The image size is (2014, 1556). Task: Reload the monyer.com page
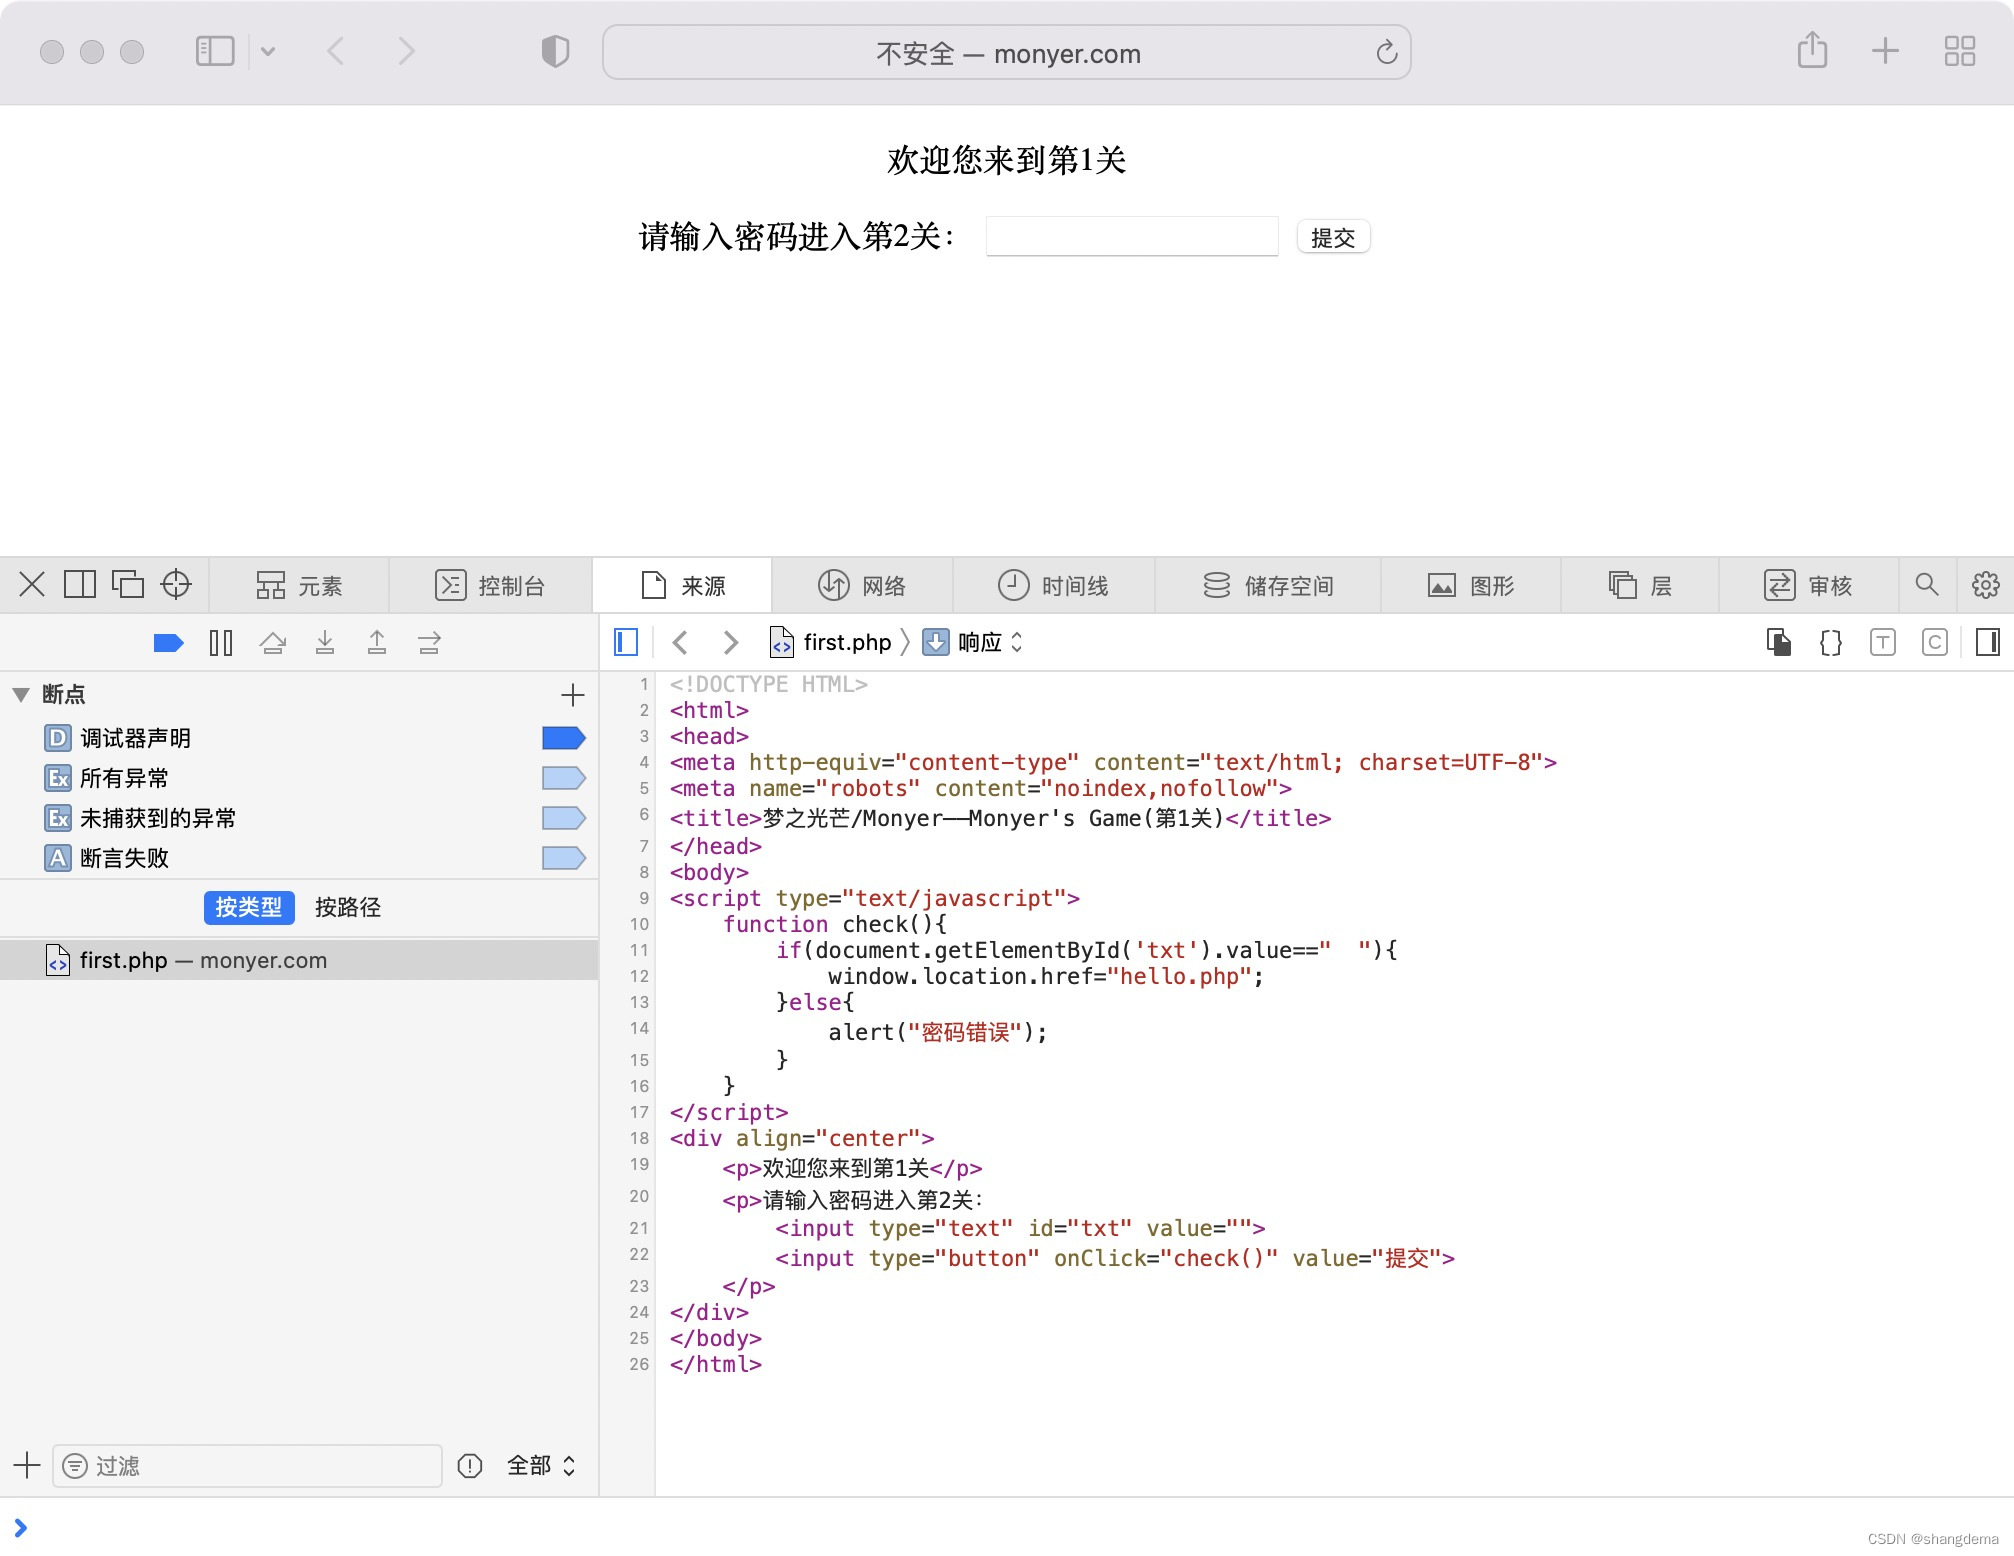coord(1386,53)
